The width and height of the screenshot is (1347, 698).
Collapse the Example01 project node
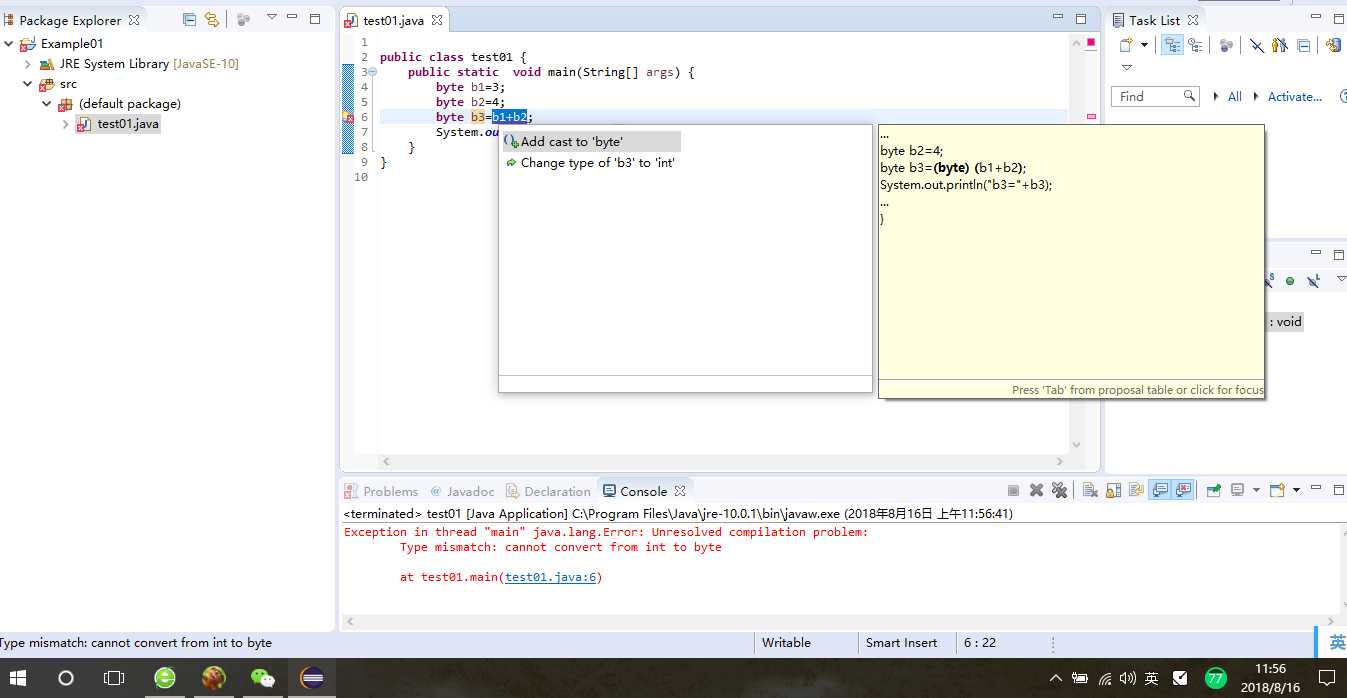[x=9, y=44]
